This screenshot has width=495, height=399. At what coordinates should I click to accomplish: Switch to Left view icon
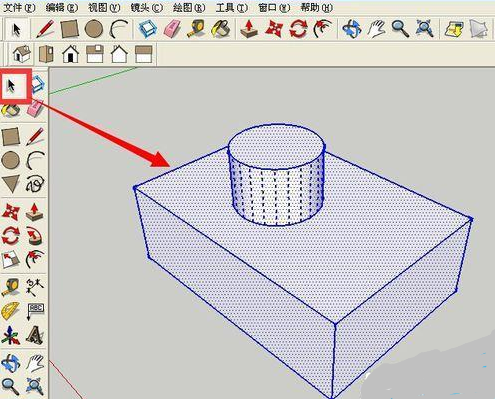144,54
